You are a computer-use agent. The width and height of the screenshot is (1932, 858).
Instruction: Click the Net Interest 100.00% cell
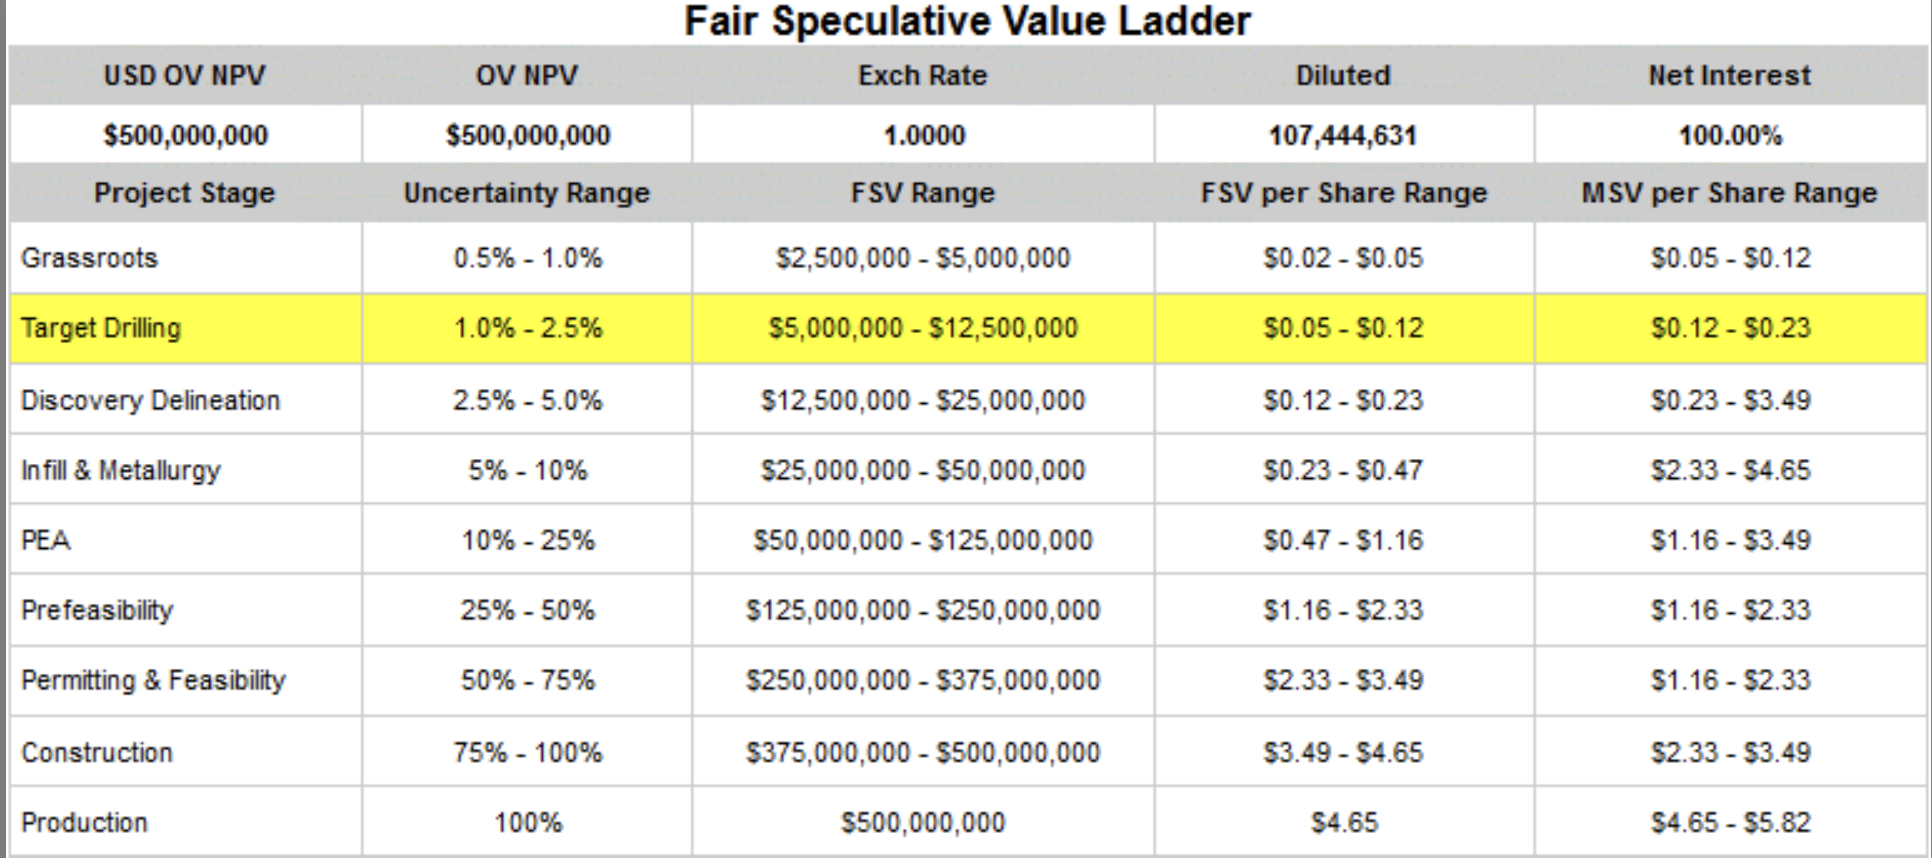click(1730, 135)
